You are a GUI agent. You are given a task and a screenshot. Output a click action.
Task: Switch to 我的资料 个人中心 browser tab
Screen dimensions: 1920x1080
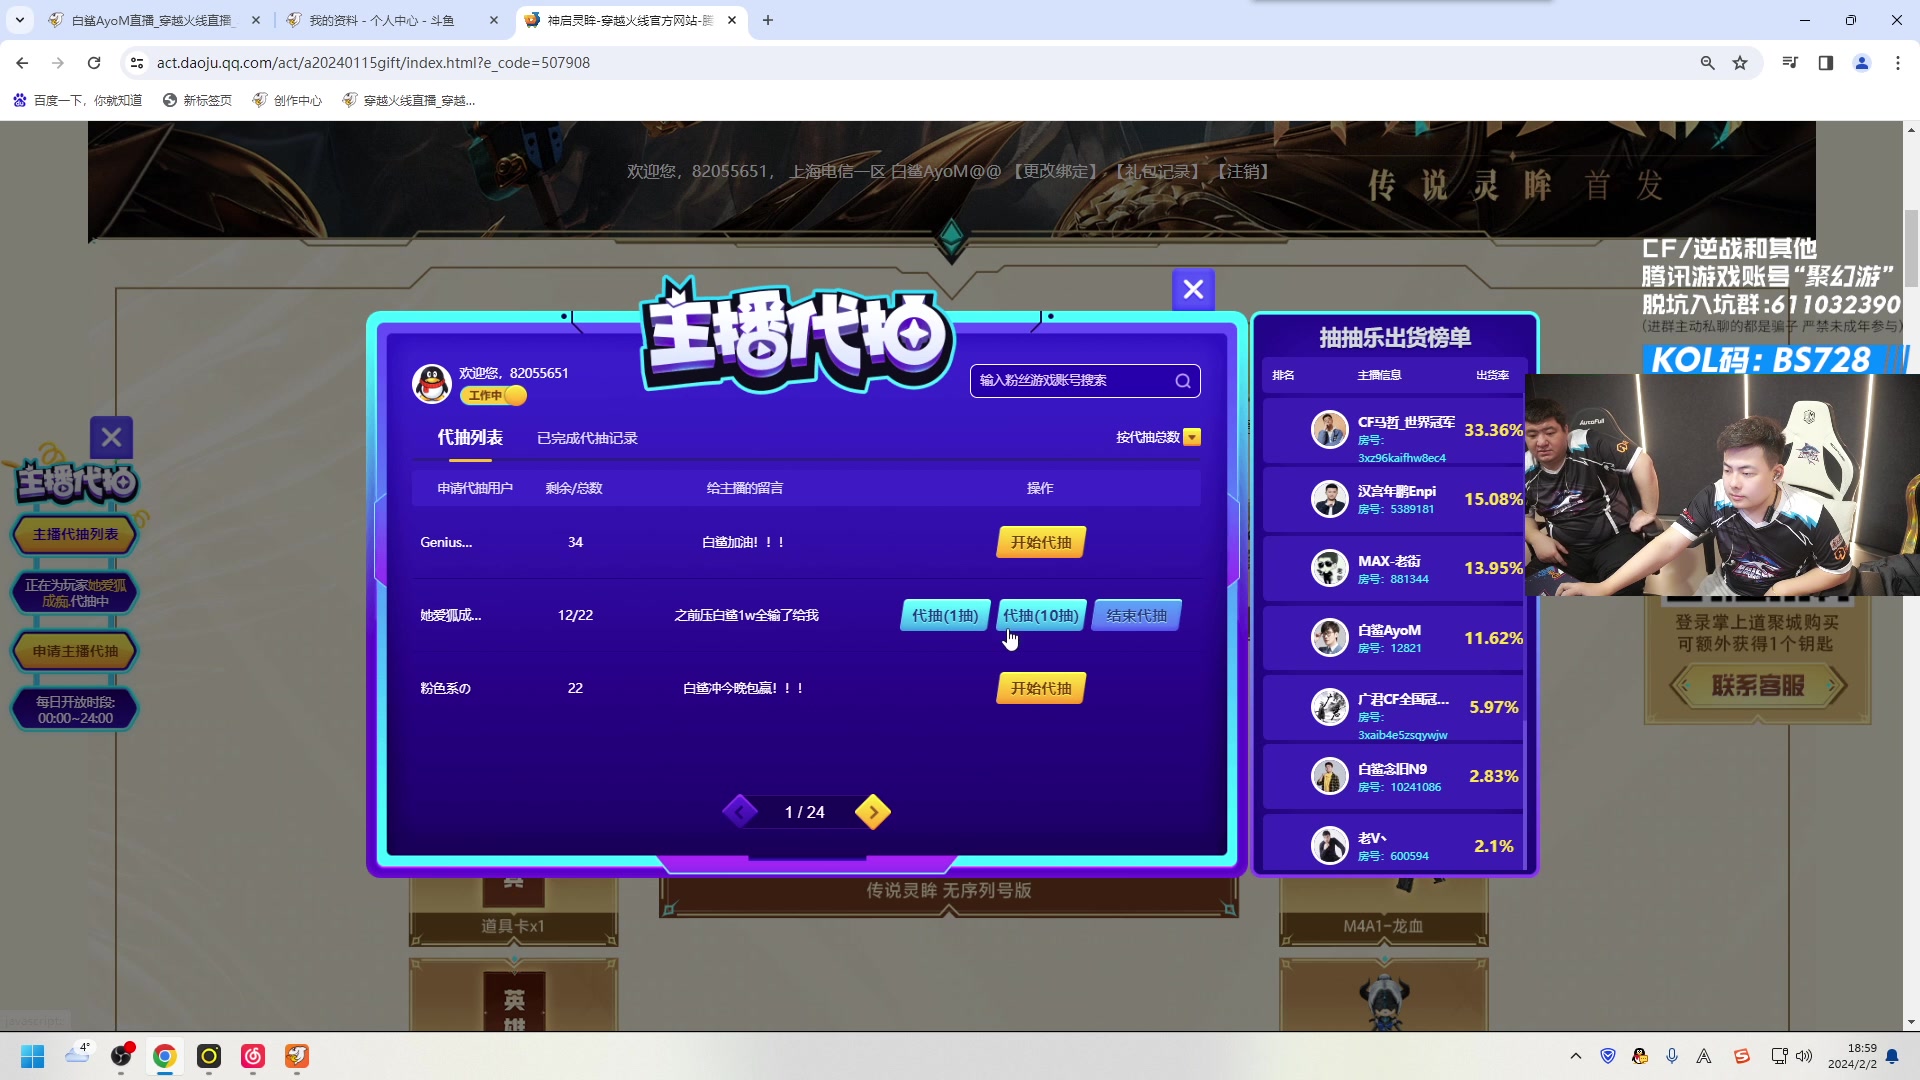coord(390,20)
